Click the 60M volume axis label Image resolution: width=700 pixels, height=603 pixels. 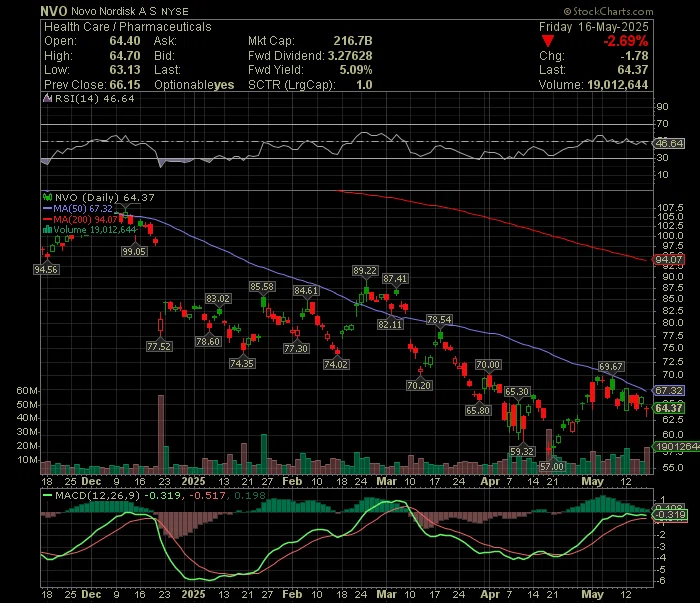(27, 391)
